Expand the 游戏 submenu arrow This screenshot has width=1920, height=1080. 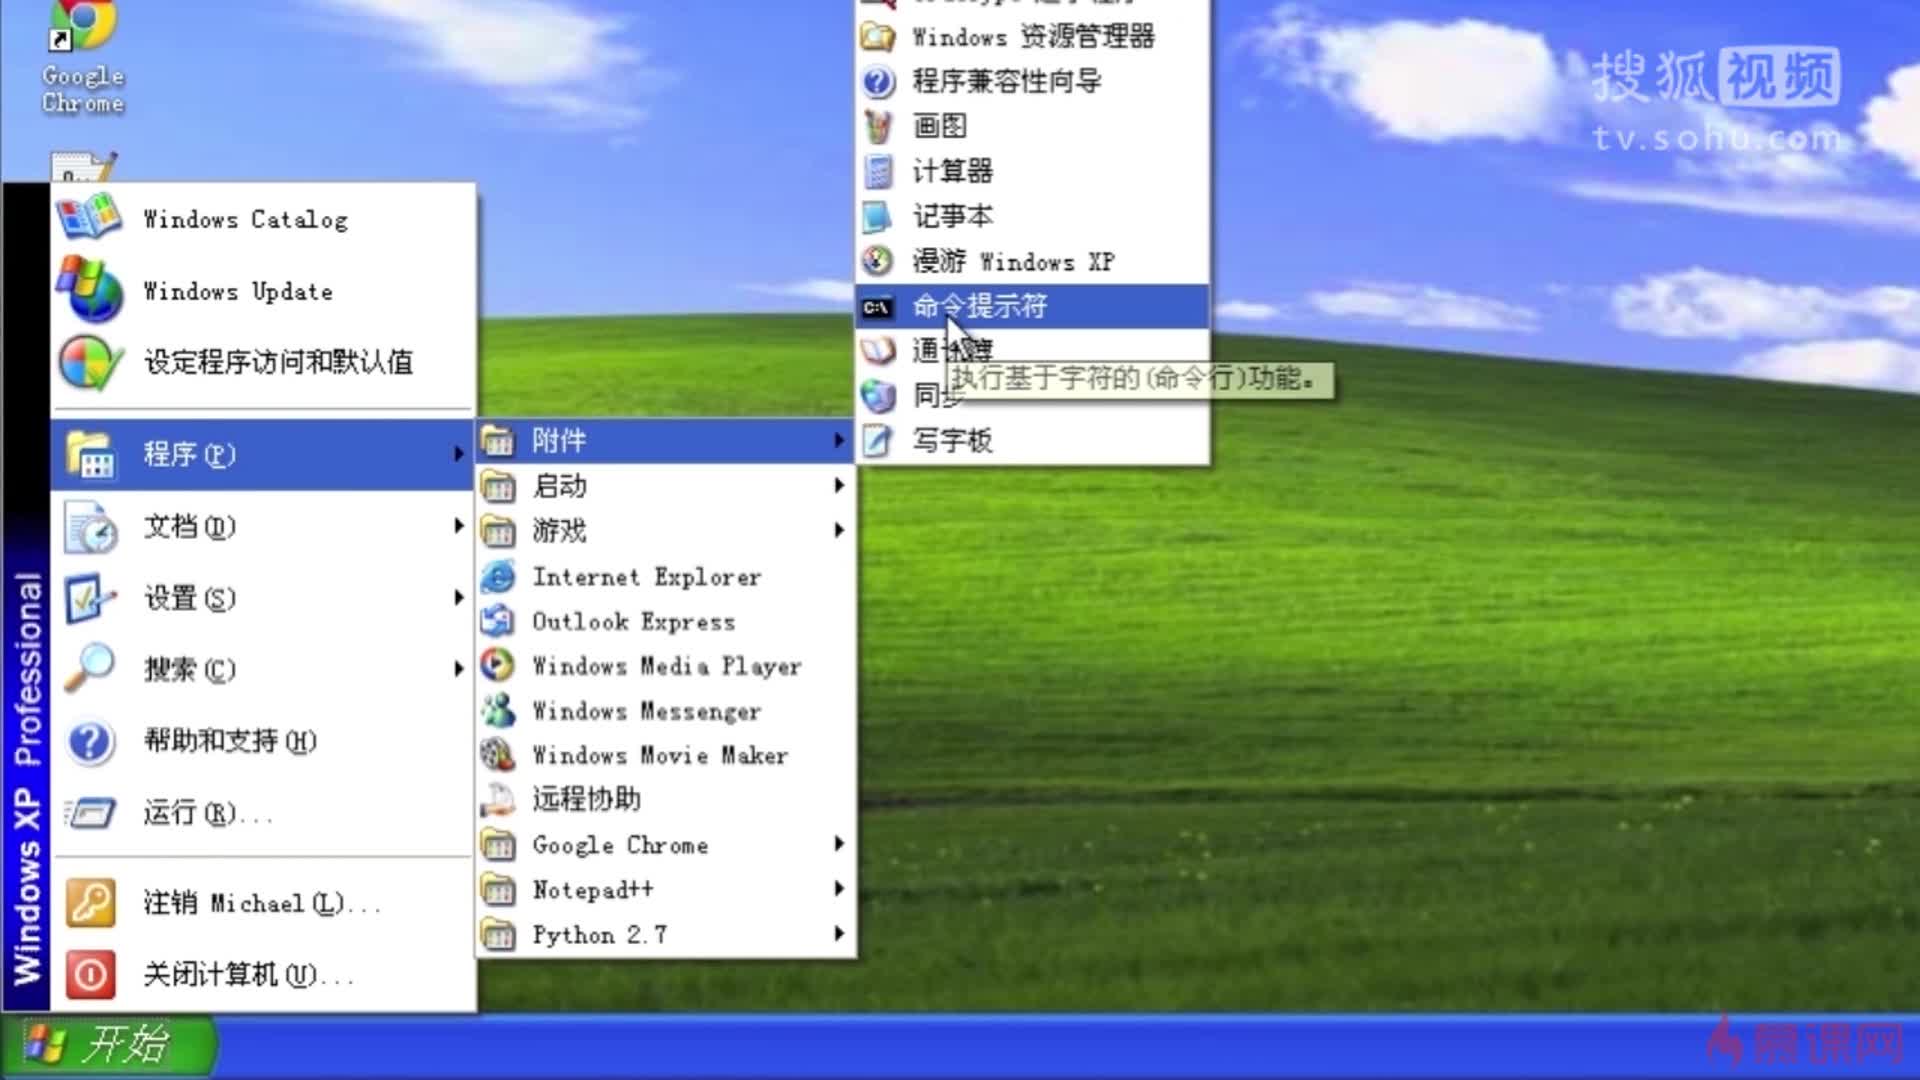(838, 530)
